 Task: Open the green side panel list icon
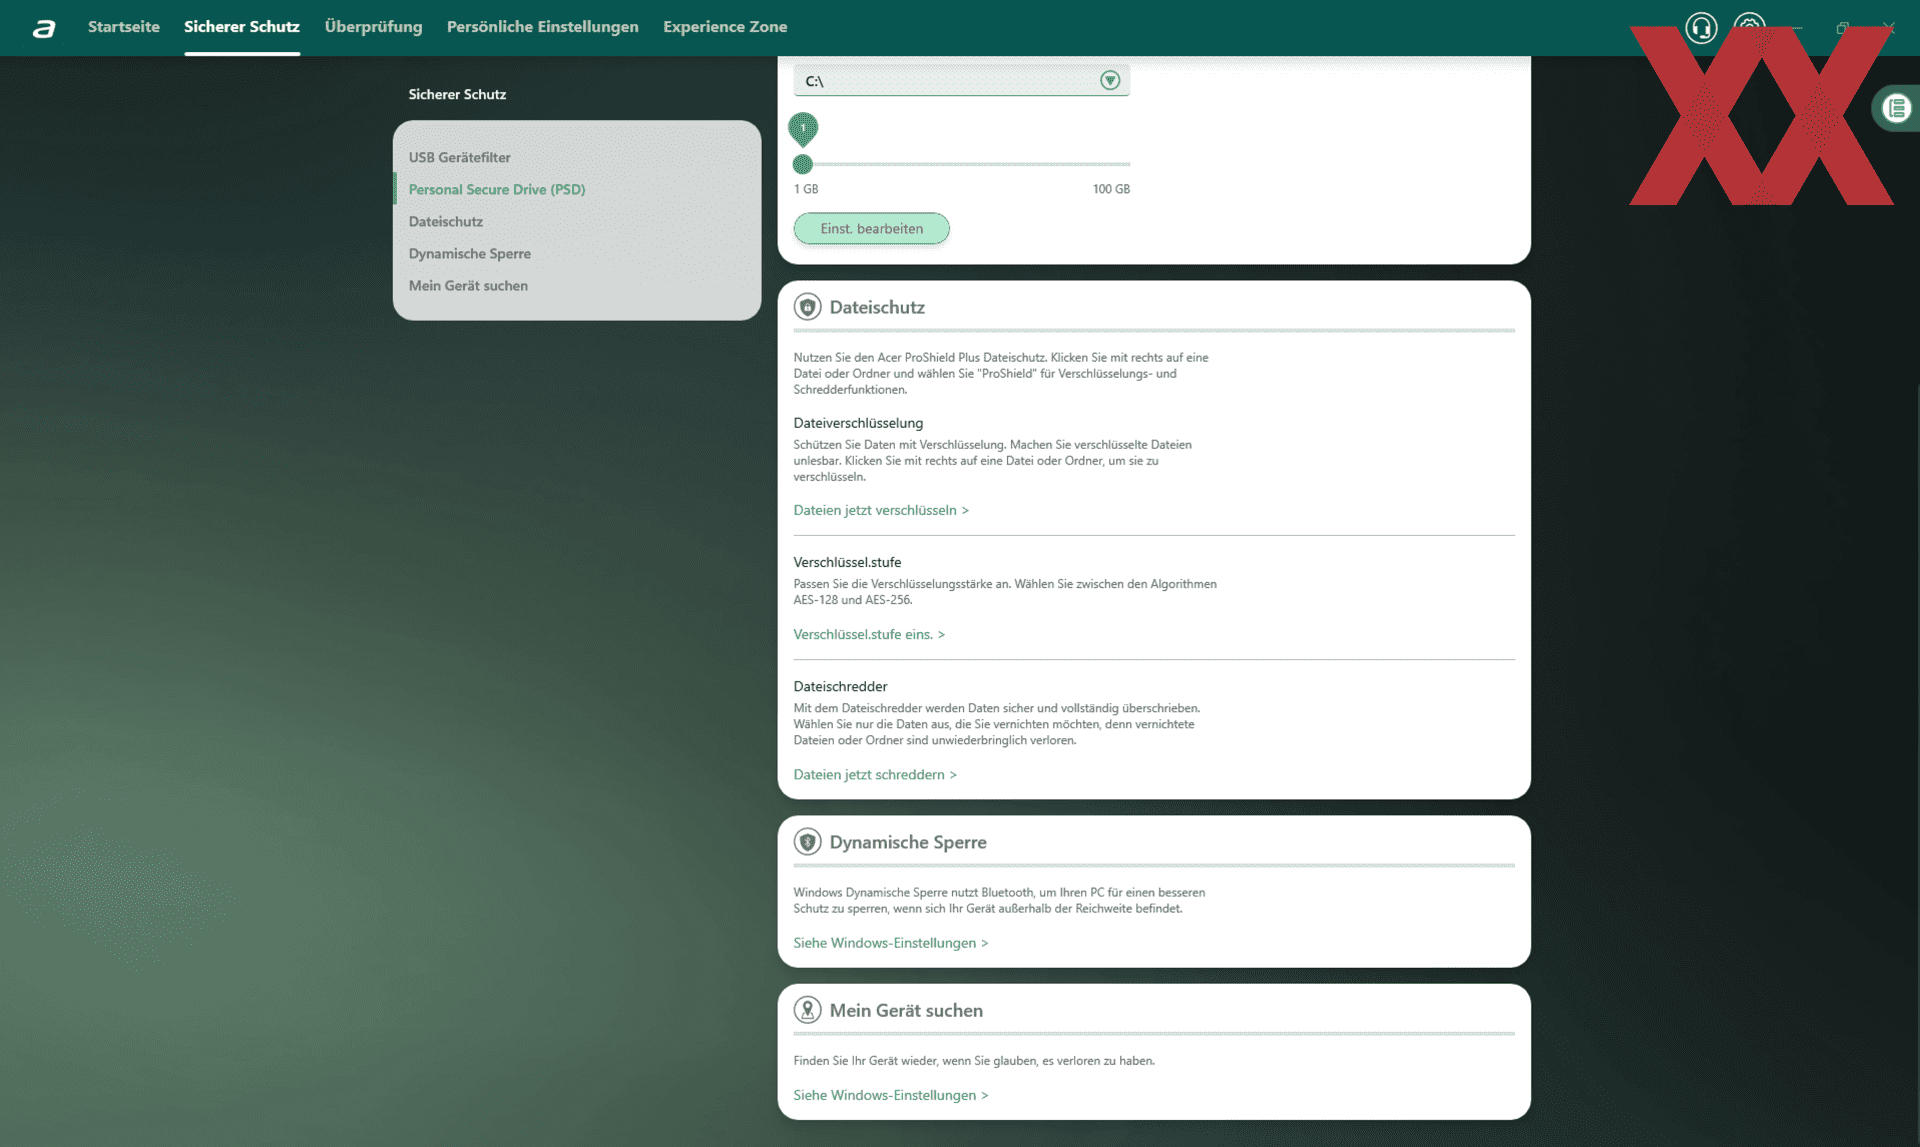click(x=1896, y=108)
